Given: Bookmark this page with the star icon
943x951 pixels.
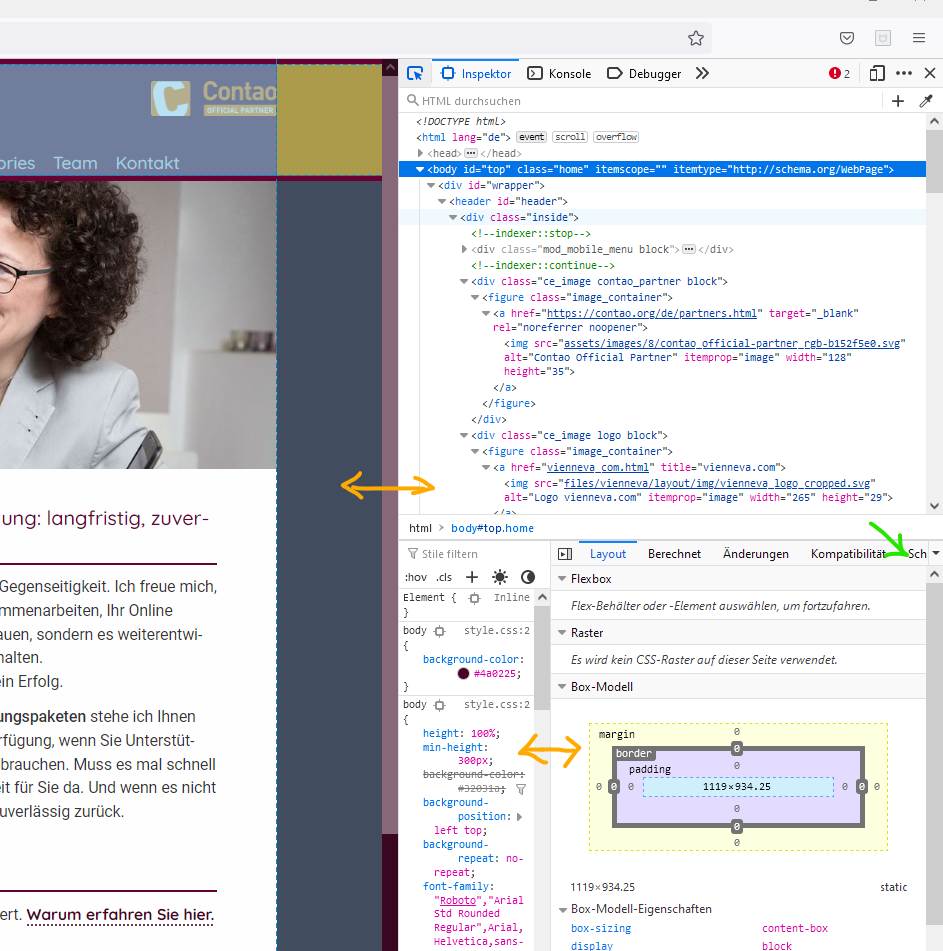Looking at the screenshot, I should click(x=696, y=38).
